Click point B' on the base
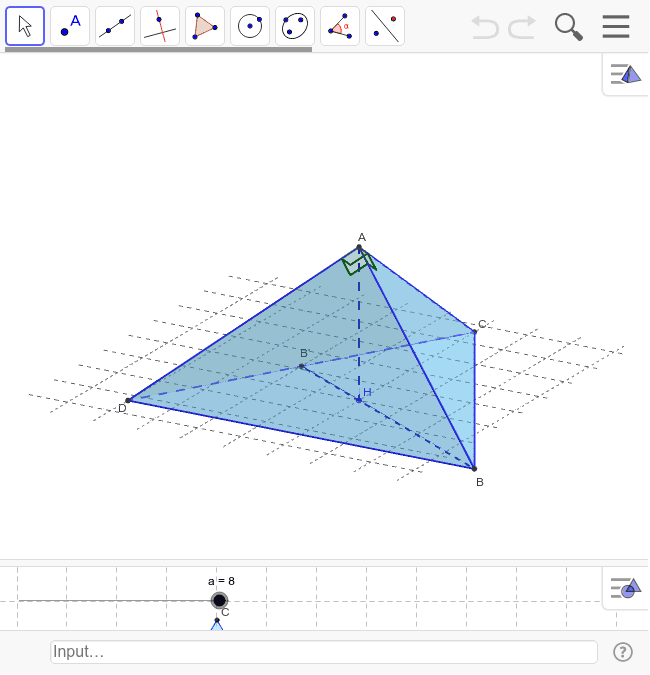Screen dimensions: 650x675 click(301, 366)
